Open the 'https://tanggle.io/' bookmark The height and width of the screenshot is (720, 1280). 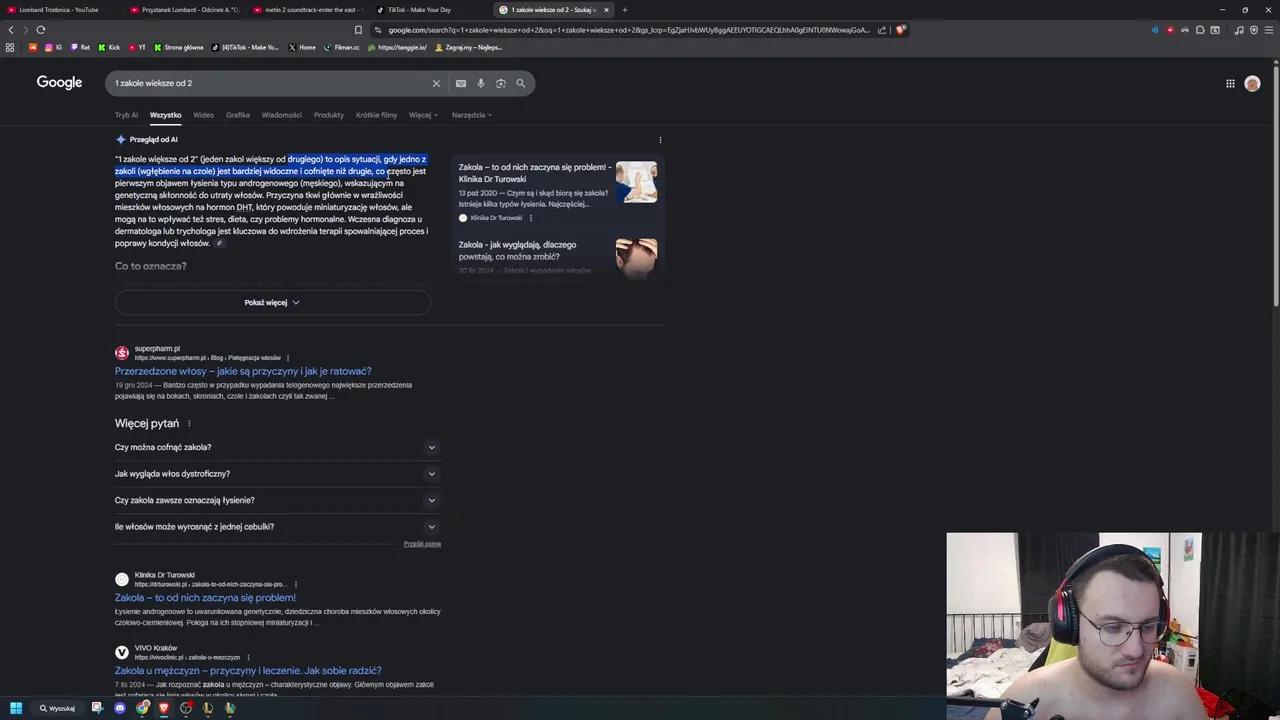click(x=397, y=47)
